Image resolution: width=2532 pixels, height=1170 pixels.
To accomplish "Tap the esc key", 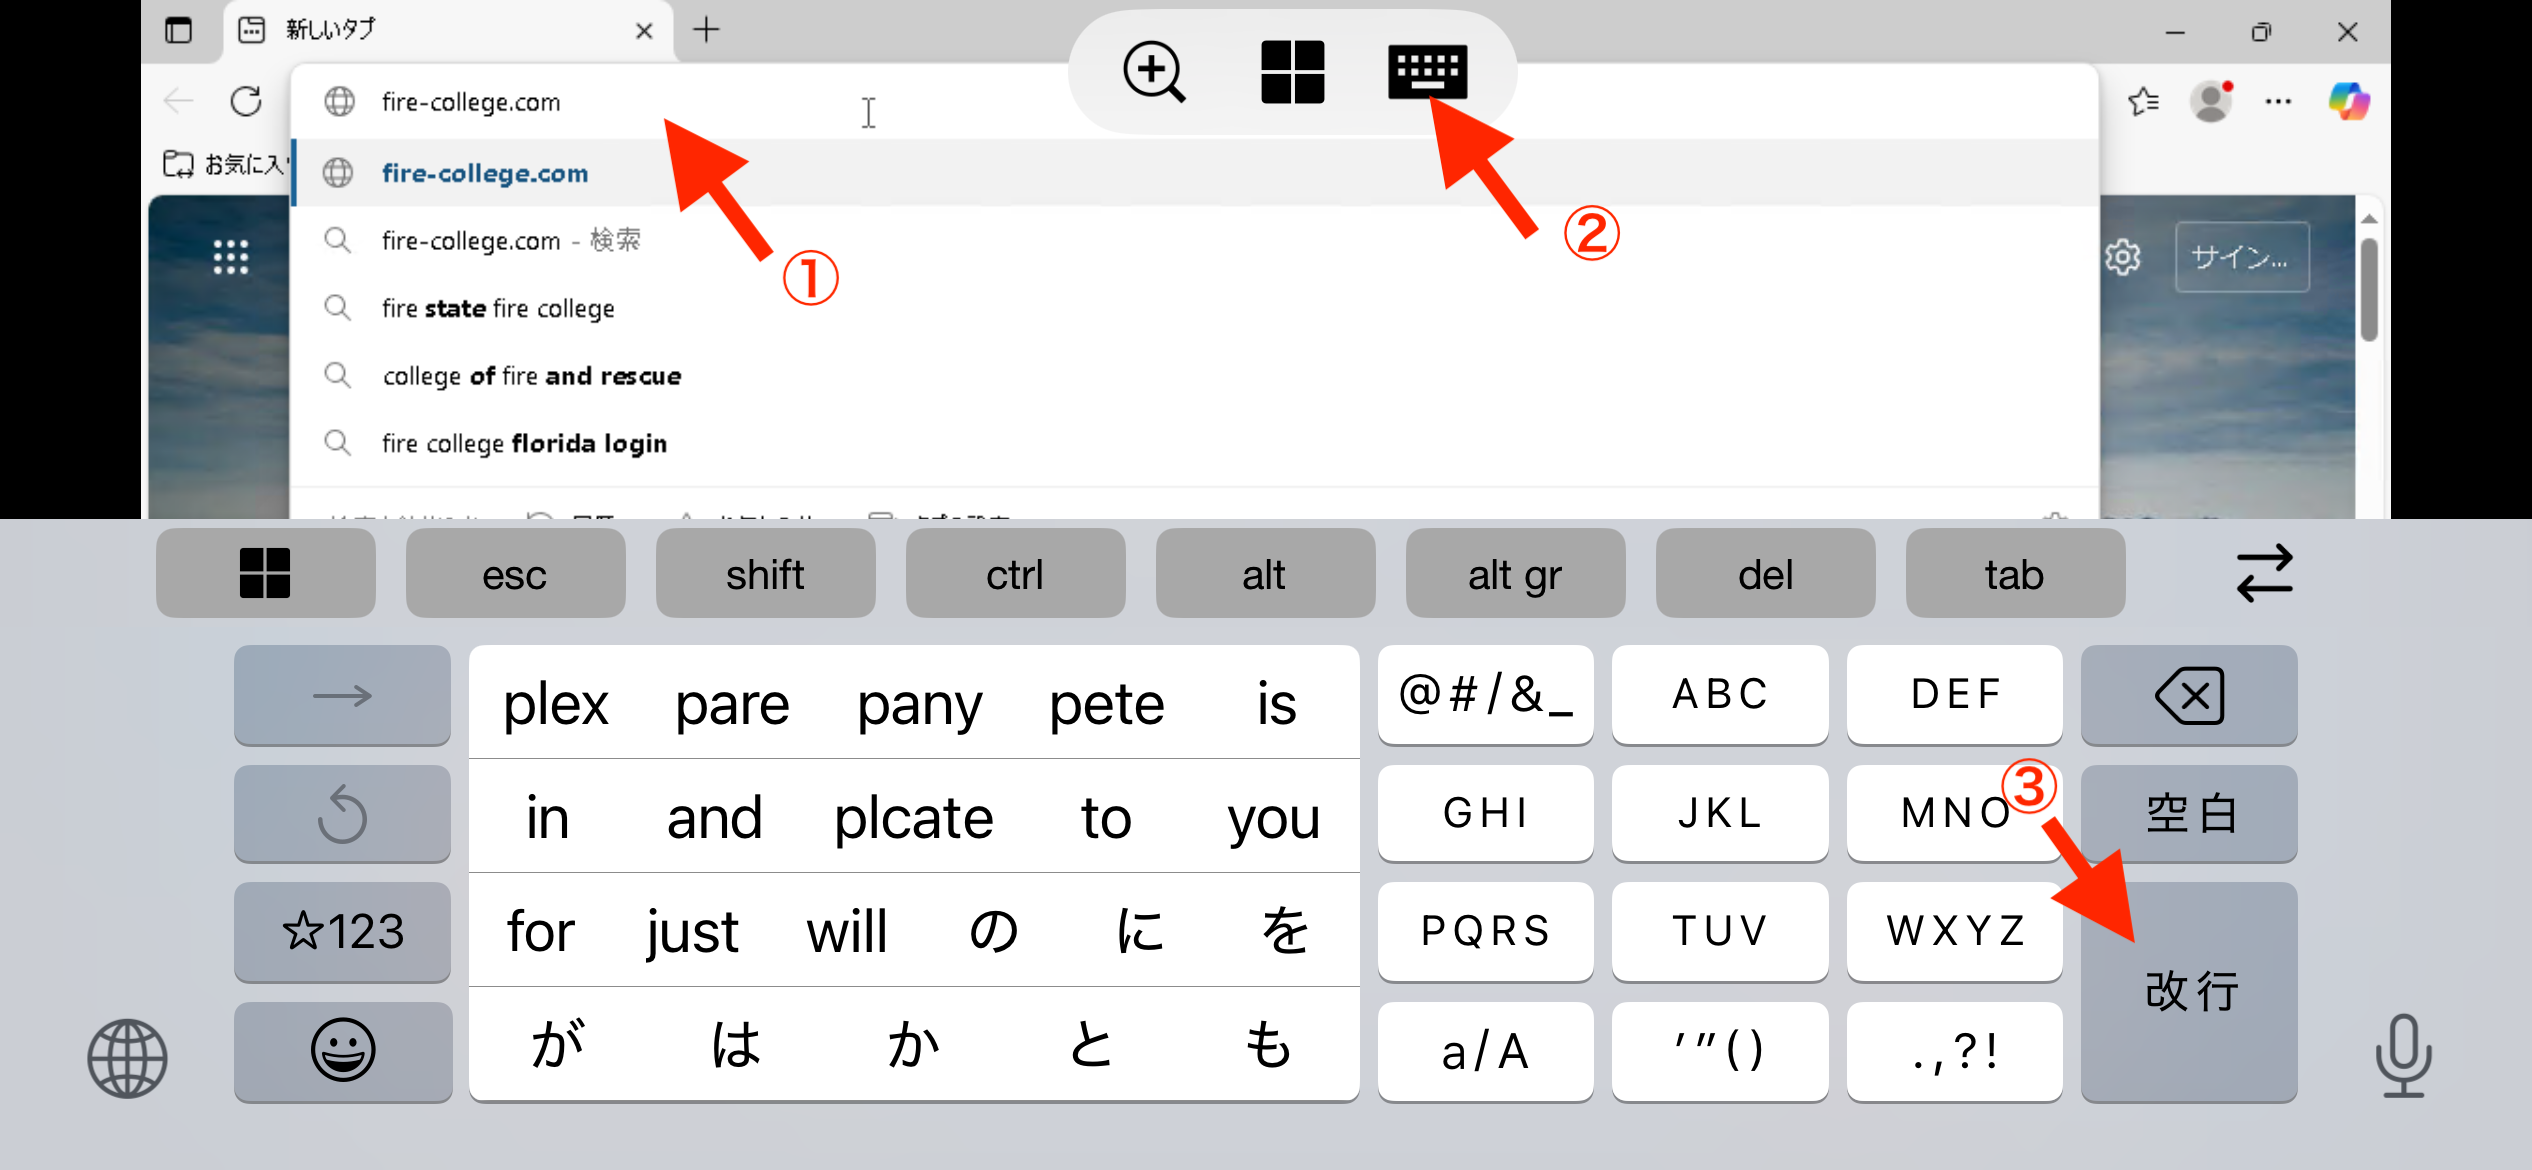I will tap(515, 574).
